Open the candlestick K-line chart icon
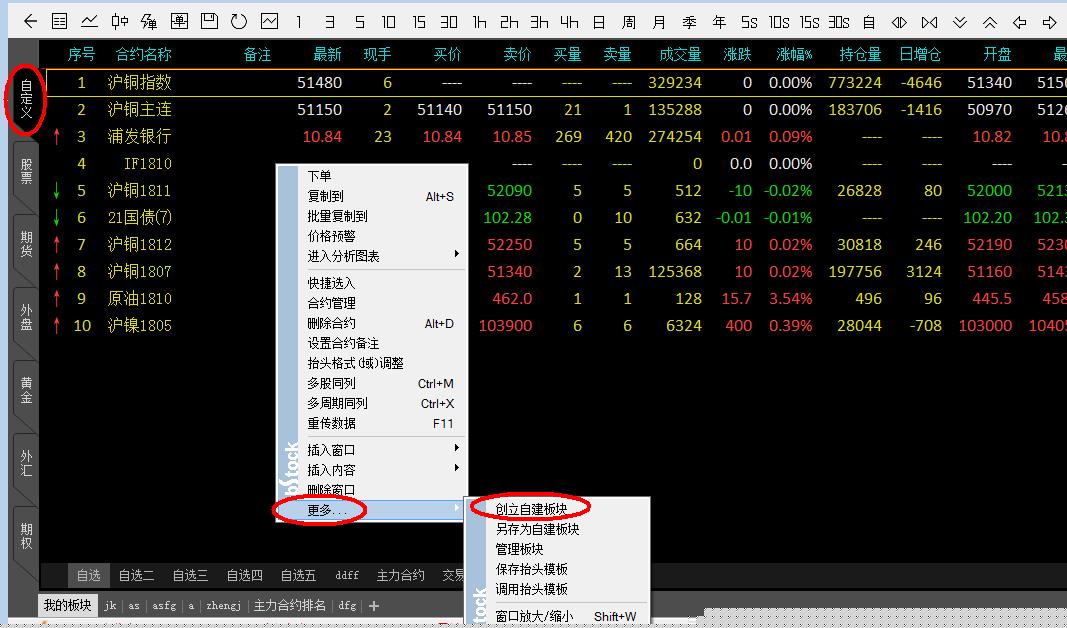Viewport: 1067px width, 628px height. (120, 22)
